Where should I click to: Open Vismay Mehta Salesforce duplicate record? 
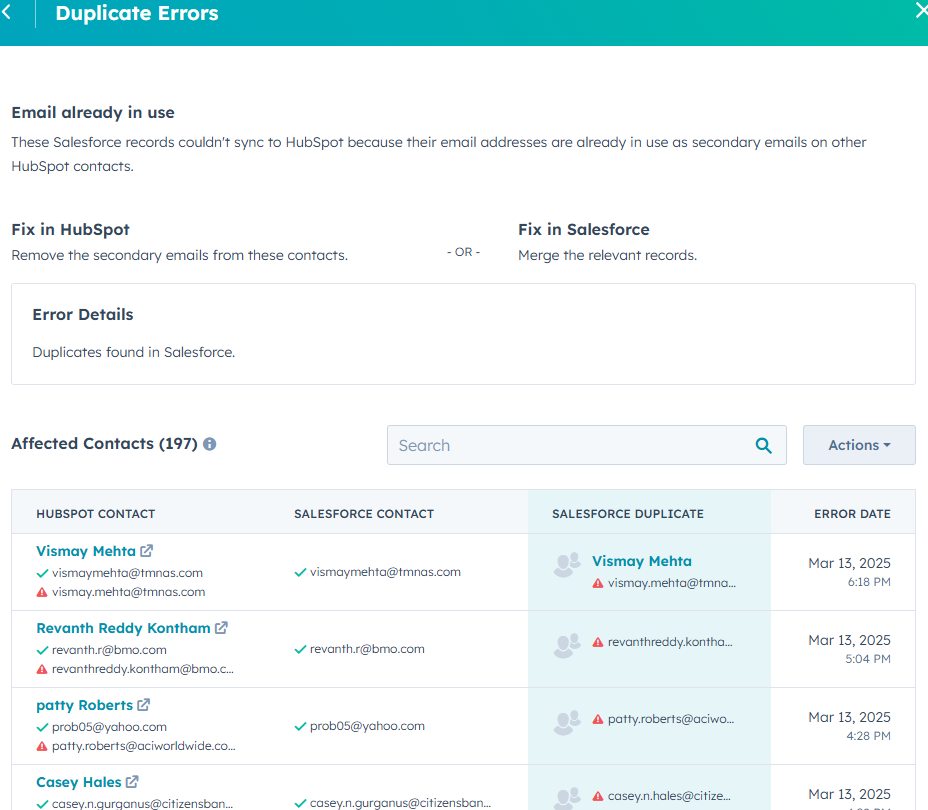tap(642, 561)
